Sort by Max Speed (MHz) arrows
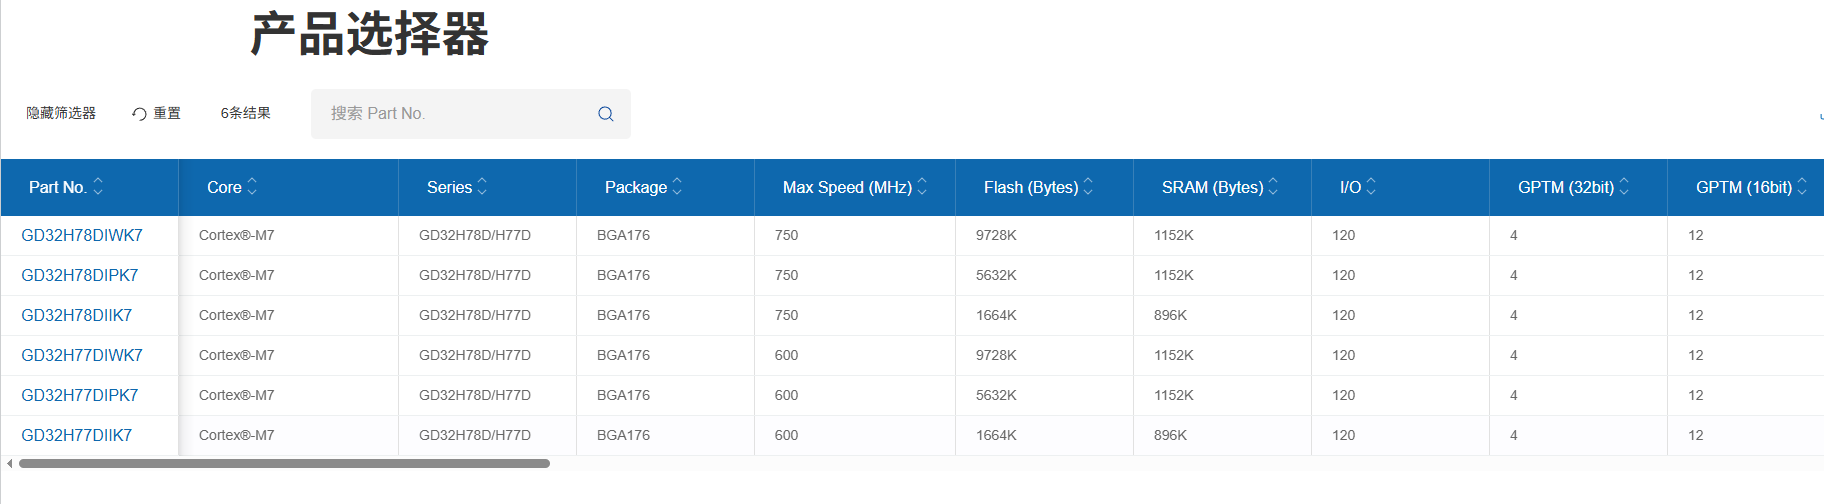This screenshot has width=1824, height=504. [922, 187]
